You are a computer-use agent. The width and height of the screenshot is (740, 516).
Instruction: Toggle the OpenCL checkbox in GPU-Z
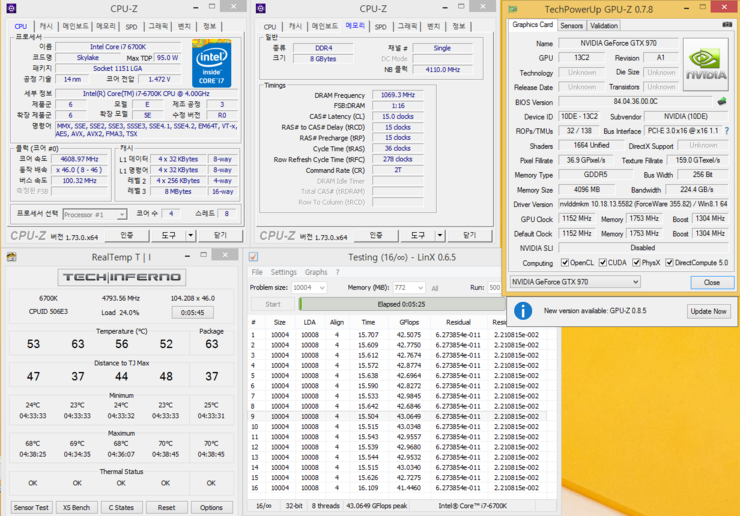[x=565, y=262]
